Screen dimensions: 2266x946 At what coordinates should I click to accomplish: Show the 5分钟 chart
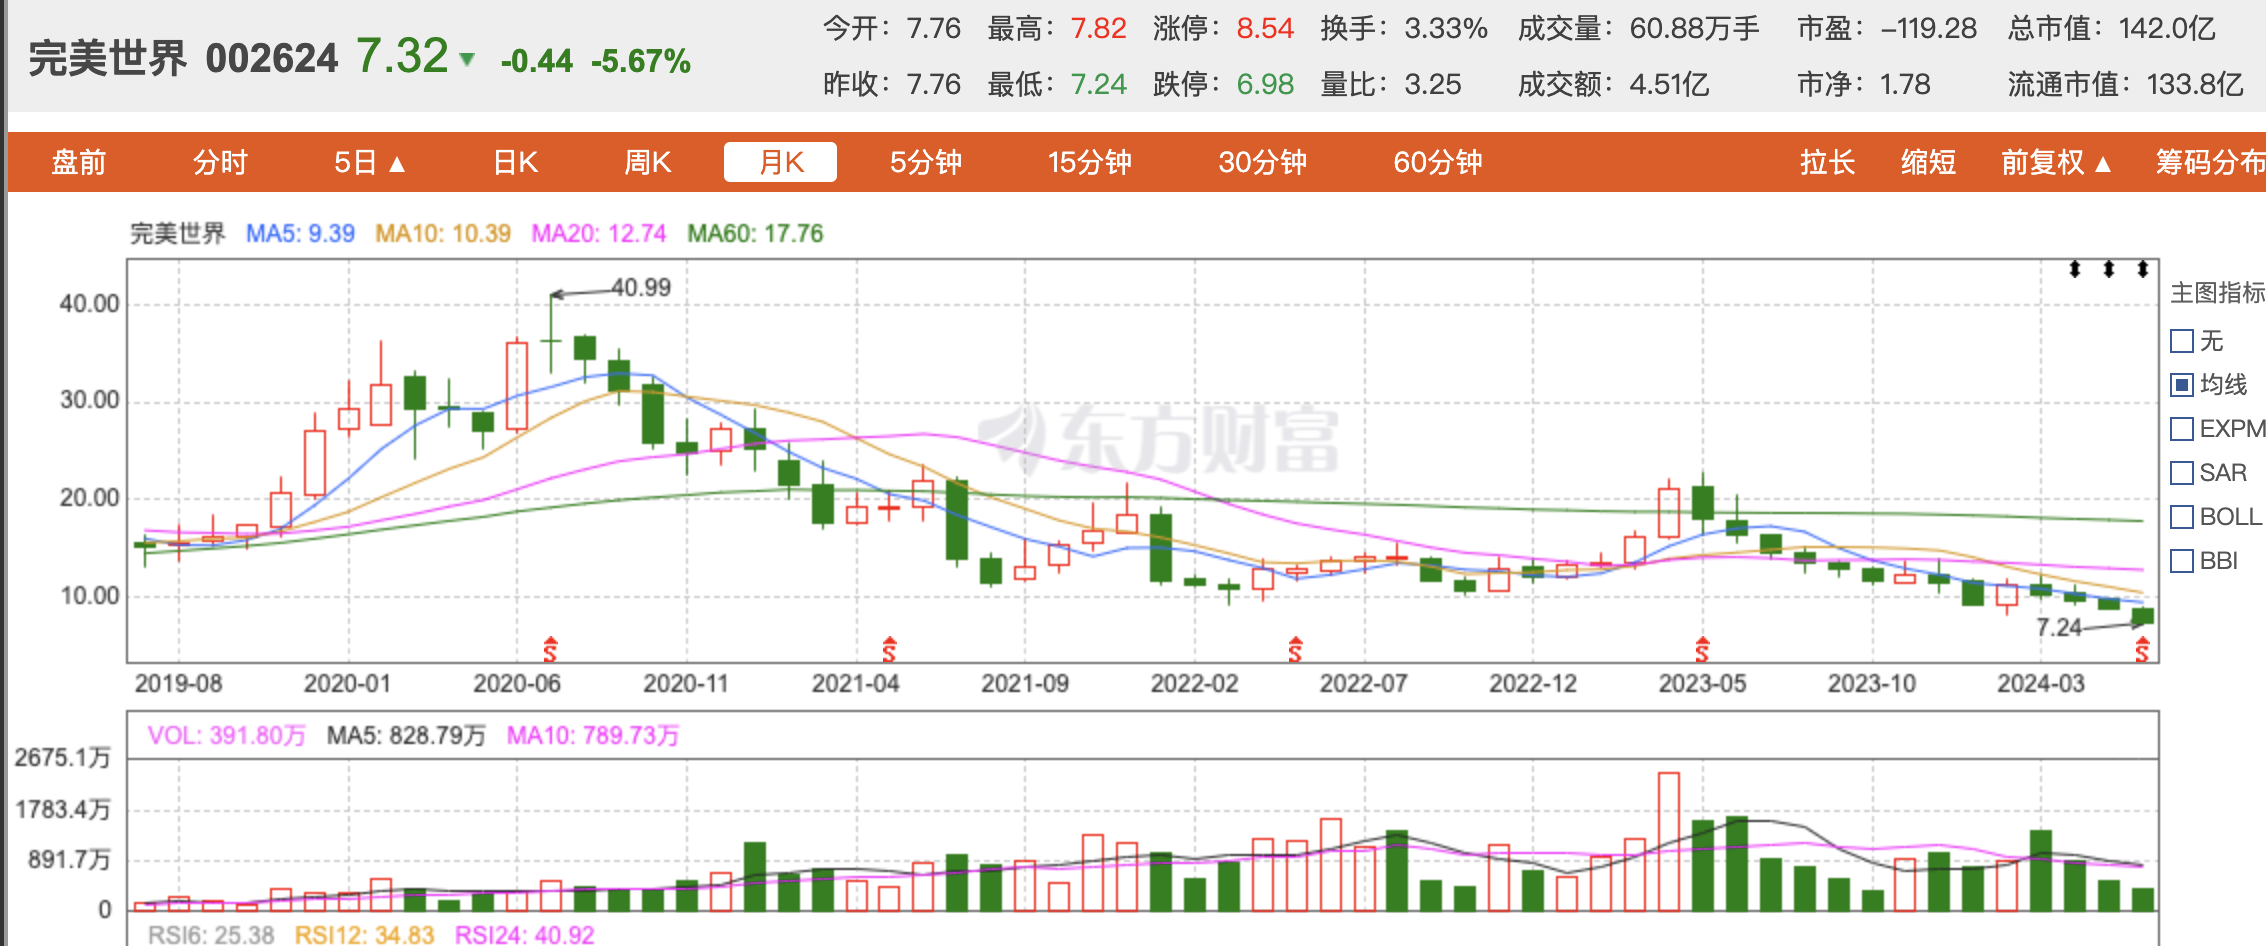click(926, 162)
